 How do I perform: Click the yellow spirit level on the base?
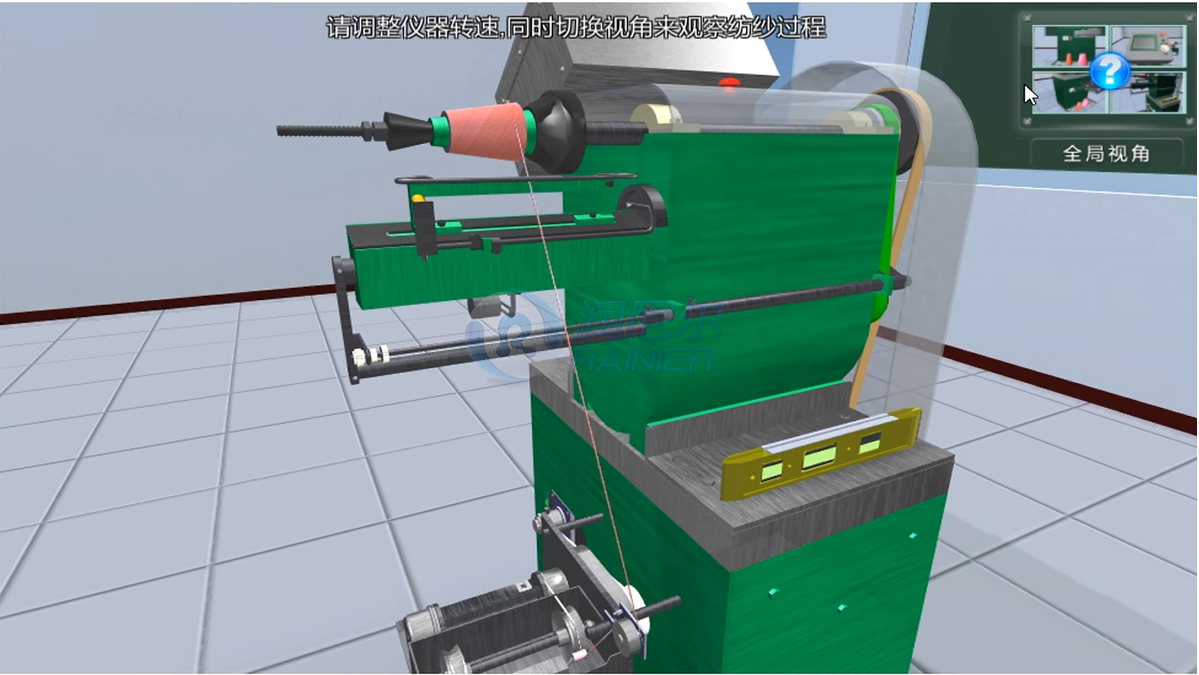820,455
